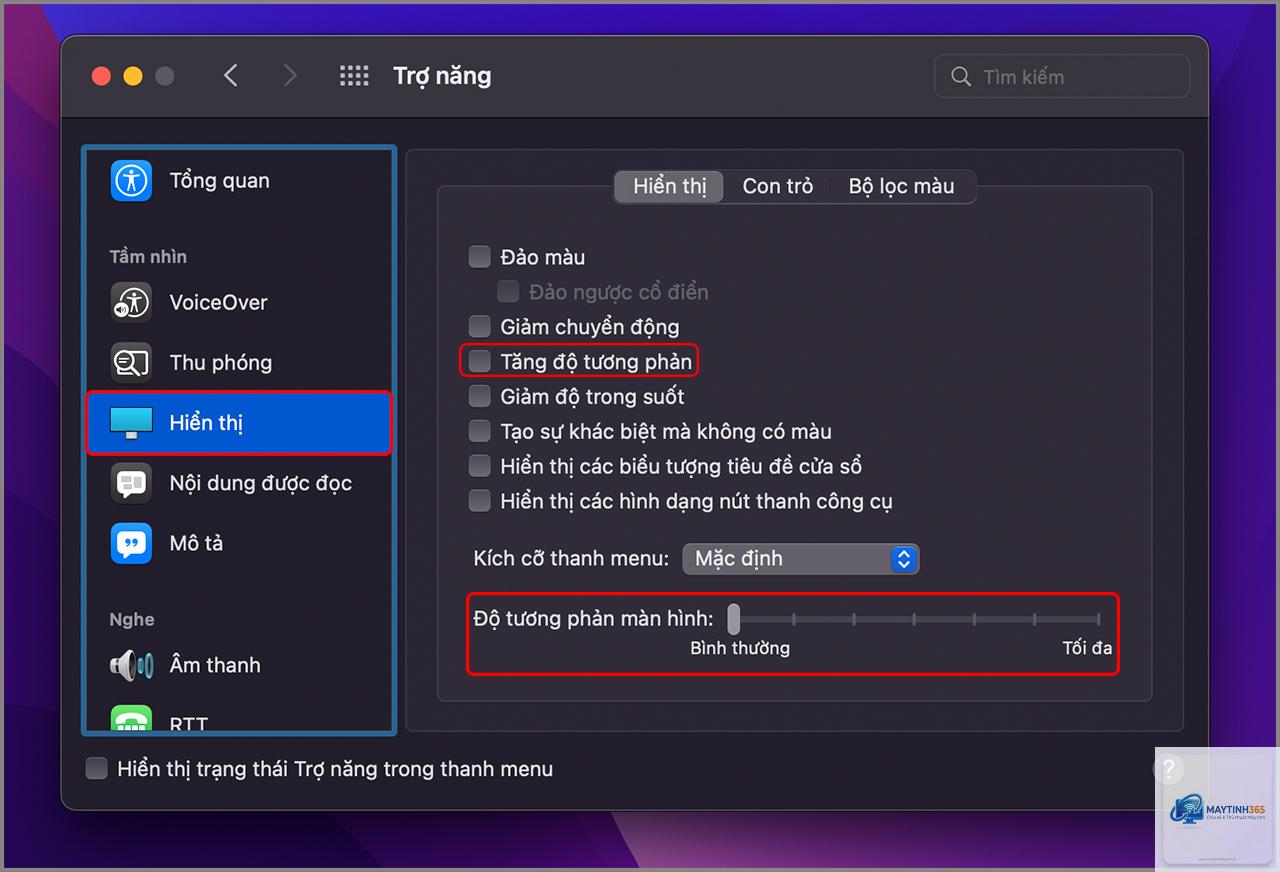
Task: Select Nội dung được đọc label
Action: [x=261, y=483]
